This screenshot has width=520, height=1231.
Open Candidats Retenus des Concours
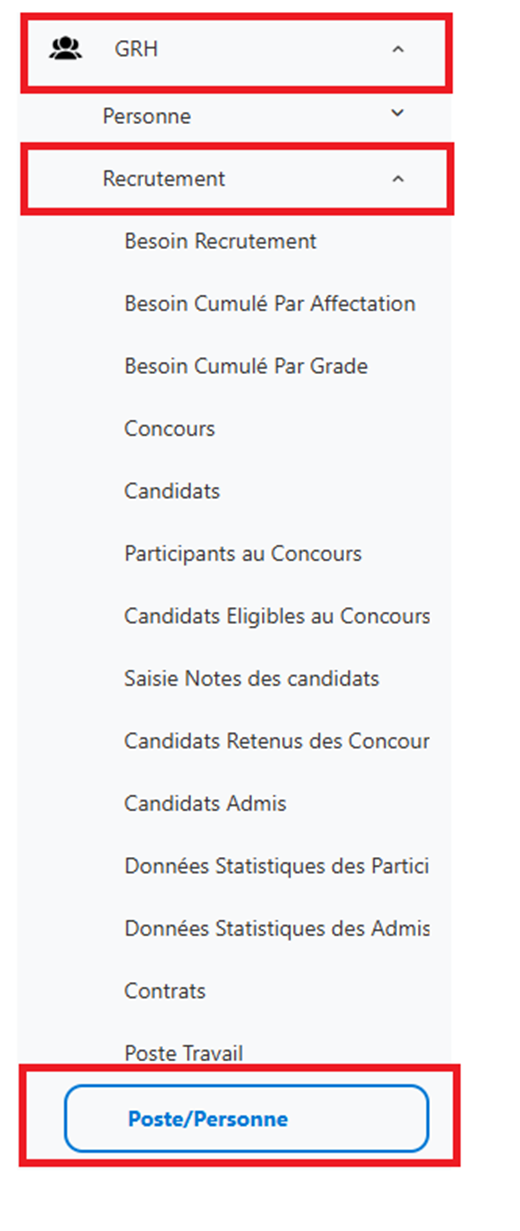click(x=277, y=741)
